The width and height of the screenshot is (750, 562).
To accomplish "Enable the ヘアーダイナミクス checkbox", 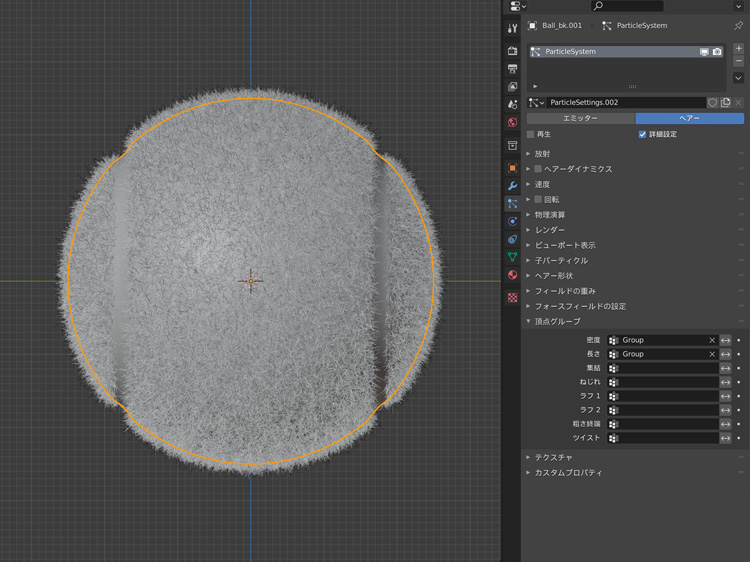I will 538,169.
